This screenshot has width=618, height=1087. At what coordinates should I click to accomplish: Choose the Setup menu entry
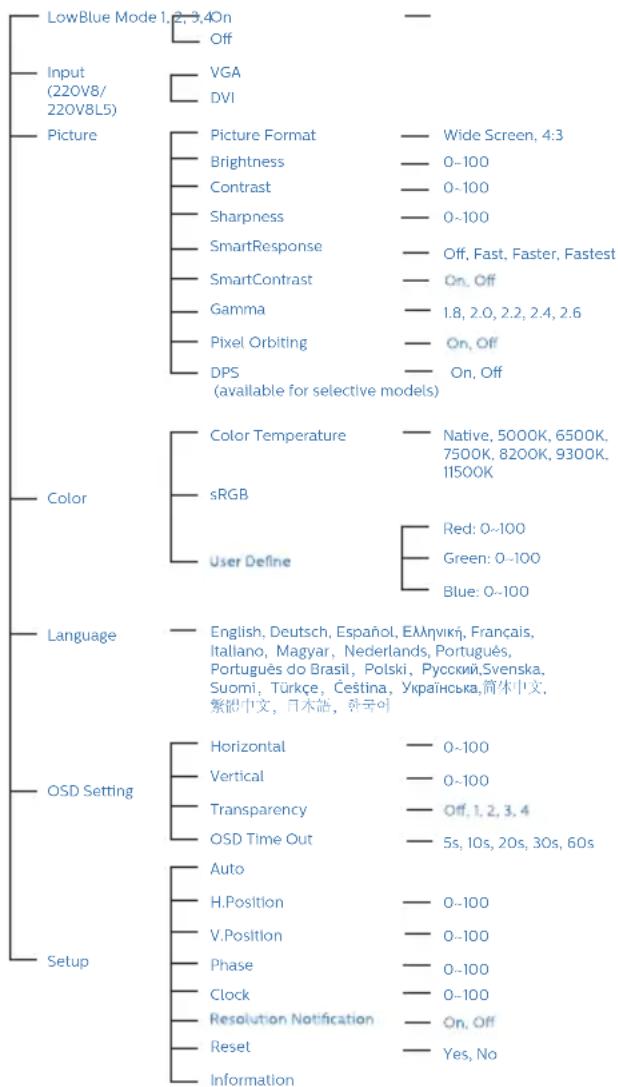click(67, 962)
